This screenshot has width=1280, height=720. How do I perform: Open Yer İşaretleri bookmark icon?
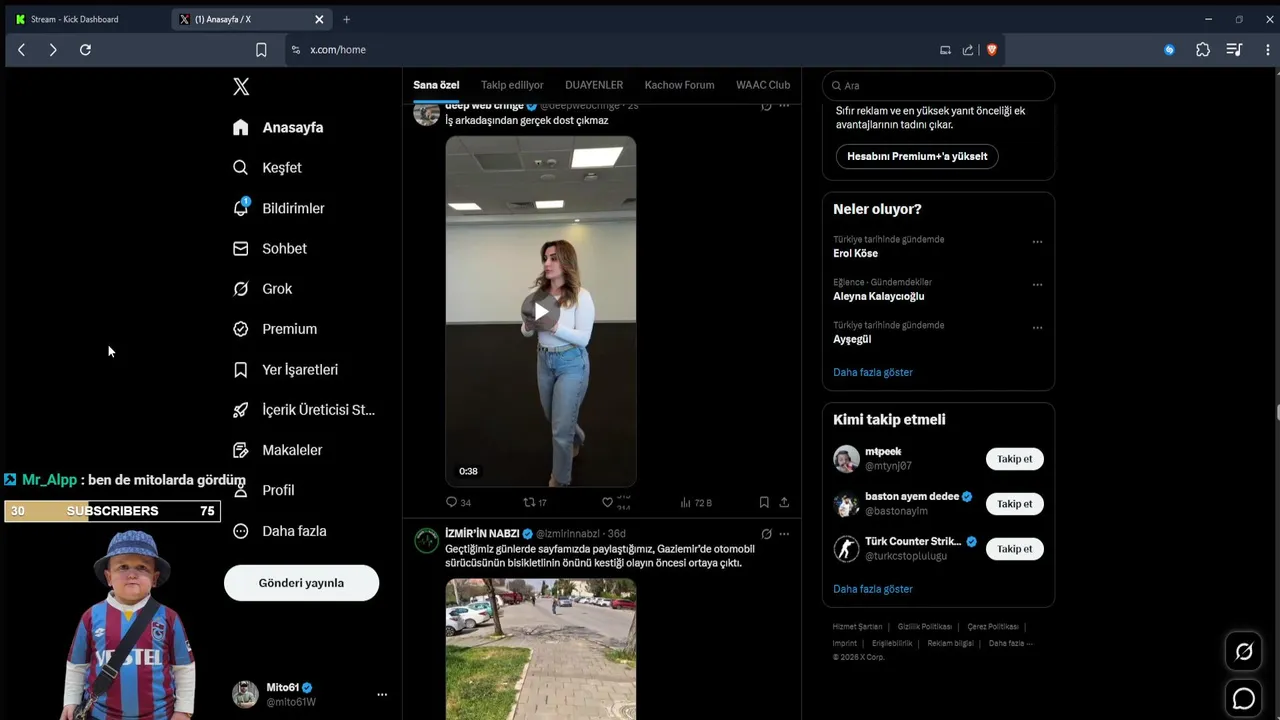[240, 370]
